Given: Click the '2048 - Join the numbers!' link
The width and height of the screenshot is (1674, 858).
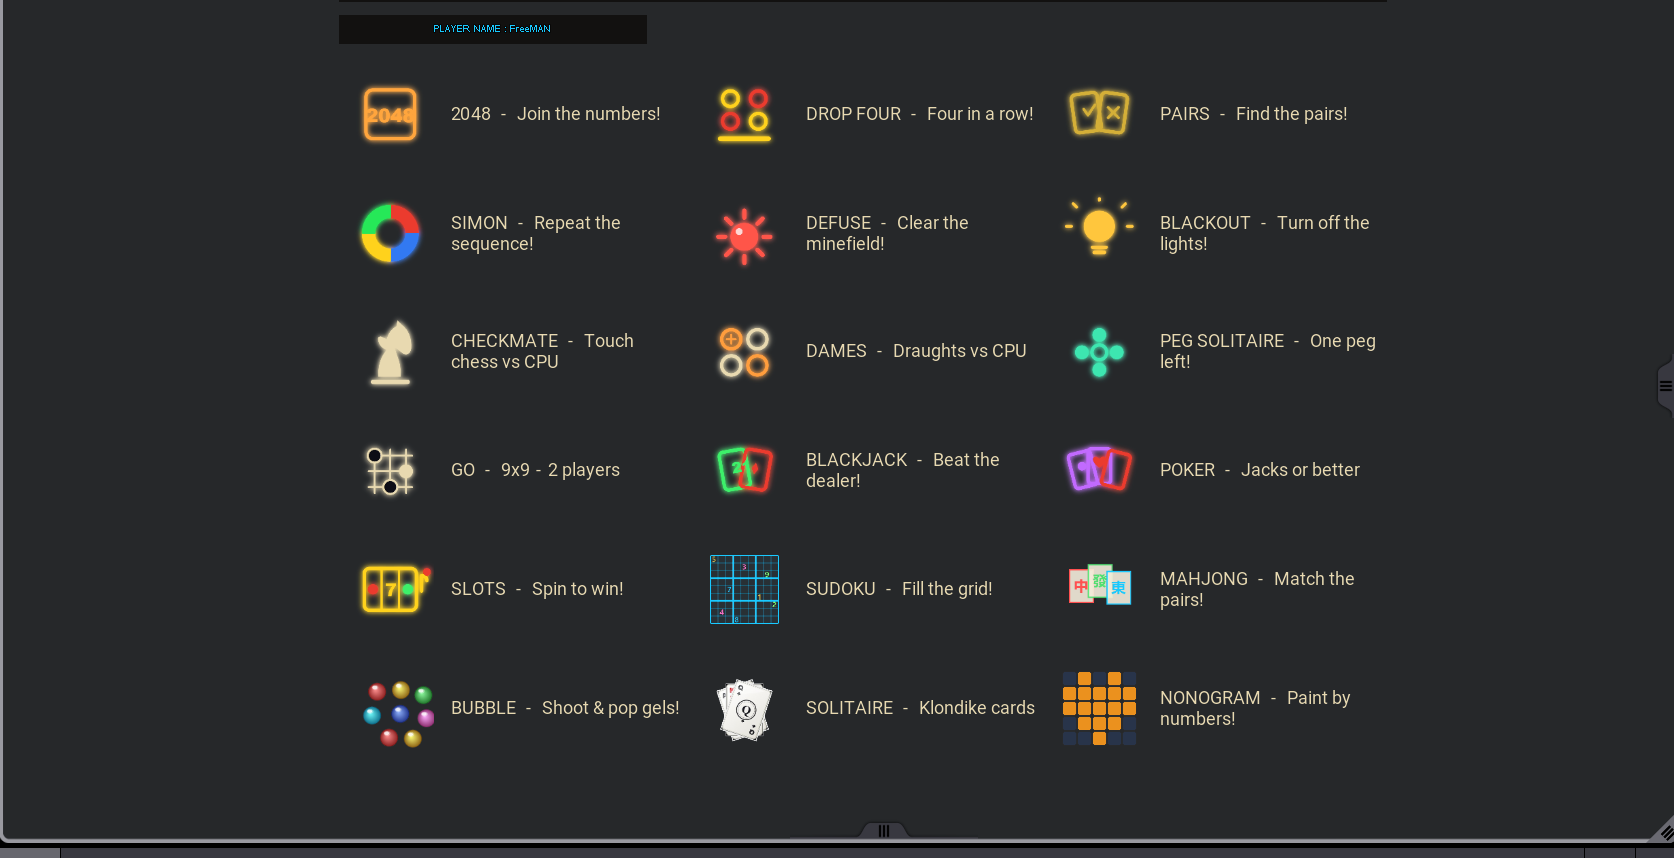Looking at the screenshot, I should tap(556, 114).
